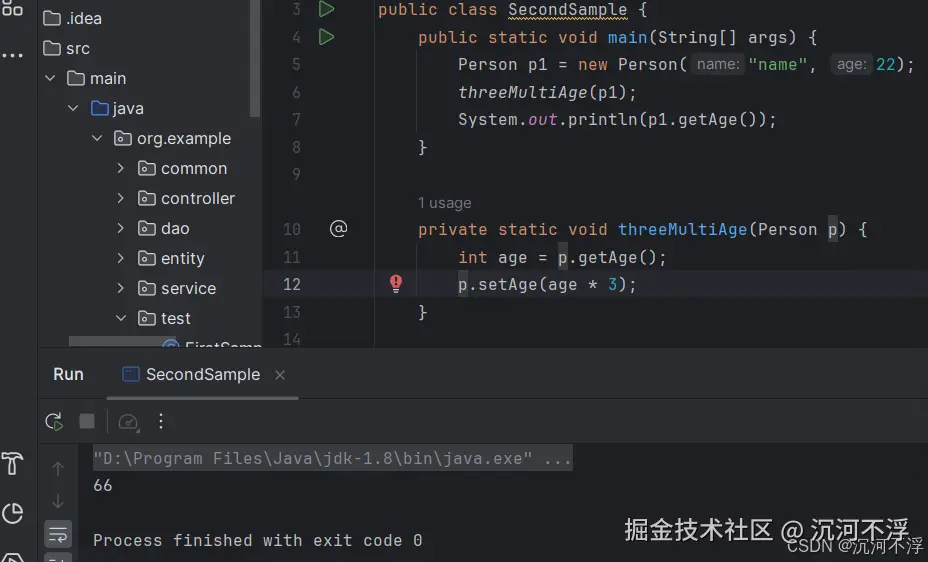Click the main method name
Screen dimensions: 928x562
point(628,37)
